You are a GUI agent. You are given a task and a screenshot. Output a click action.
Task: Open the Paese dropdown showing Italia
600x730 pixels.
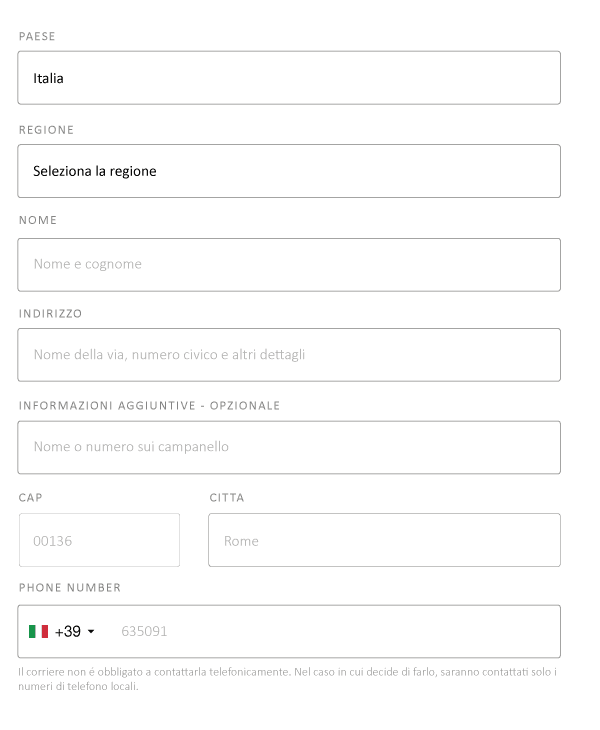point(288,78)
